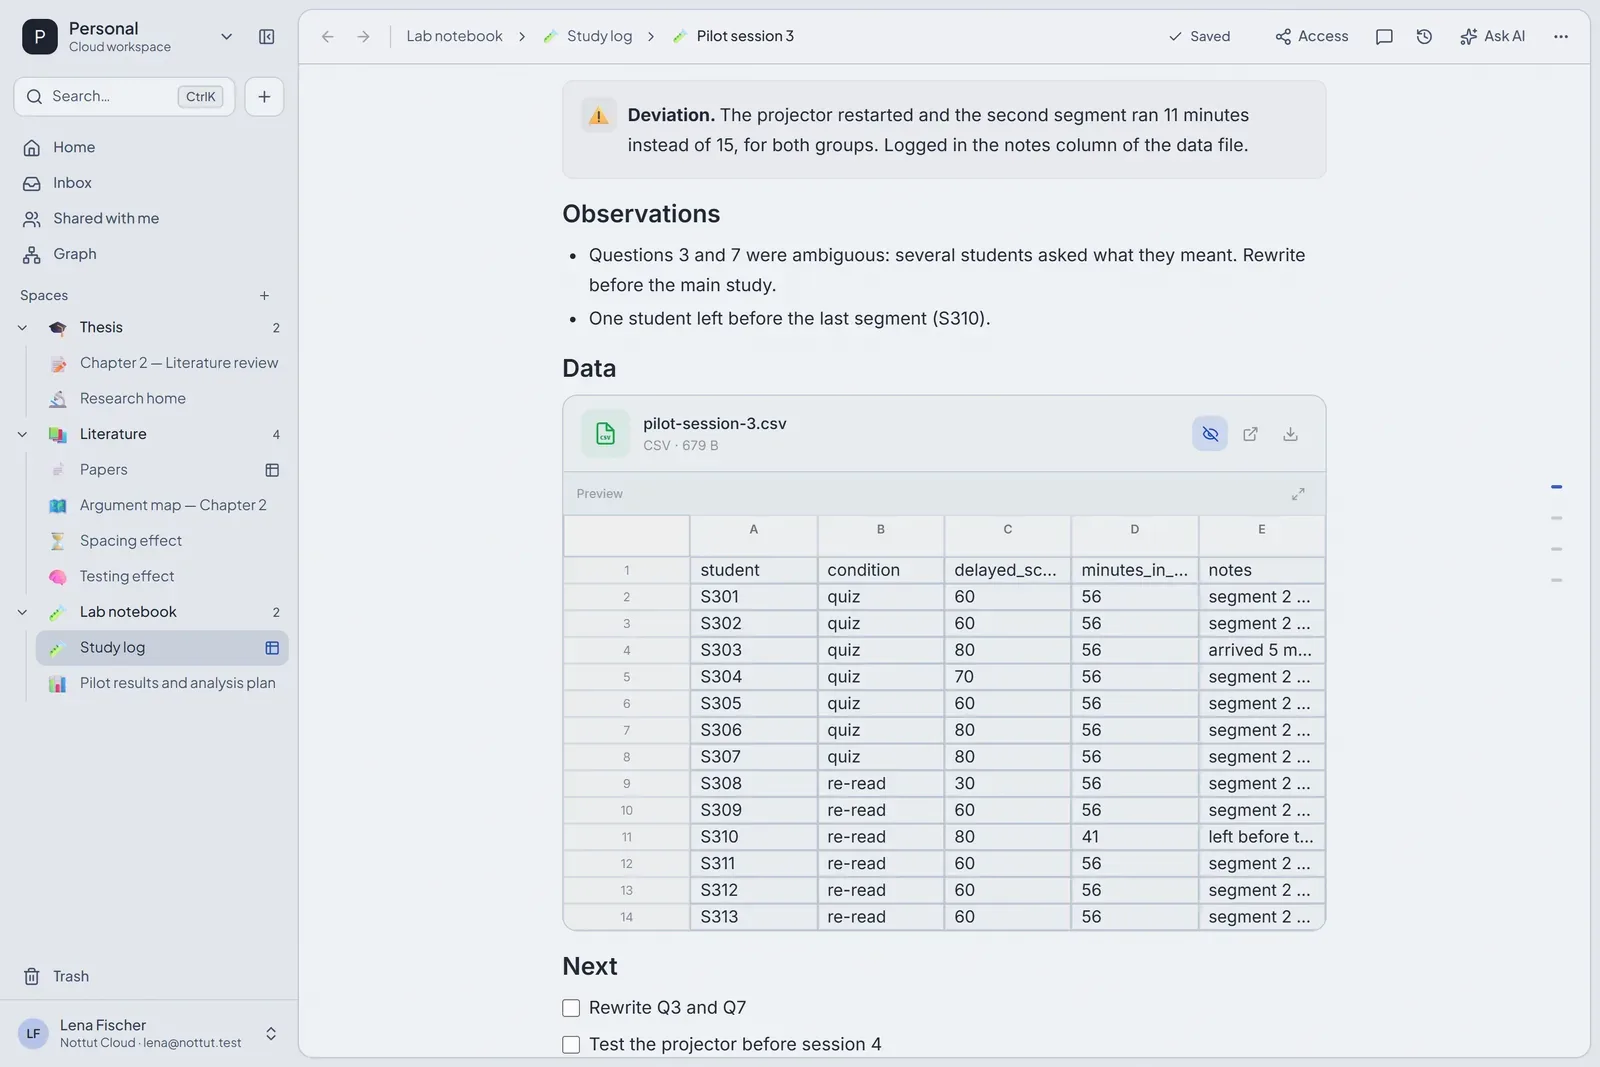Toggle the CSV preview visibility eye icon
1600x1067 pixels.
1210,434
